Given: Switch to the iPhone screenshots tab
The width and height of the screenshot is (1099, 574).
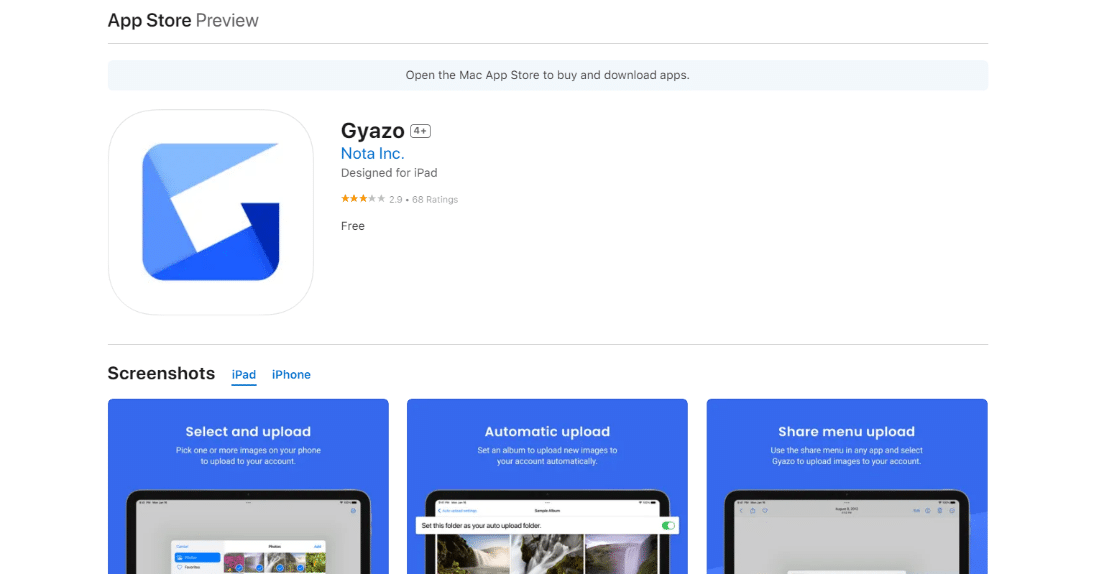Looking at the screenshot, I should 291,374.
